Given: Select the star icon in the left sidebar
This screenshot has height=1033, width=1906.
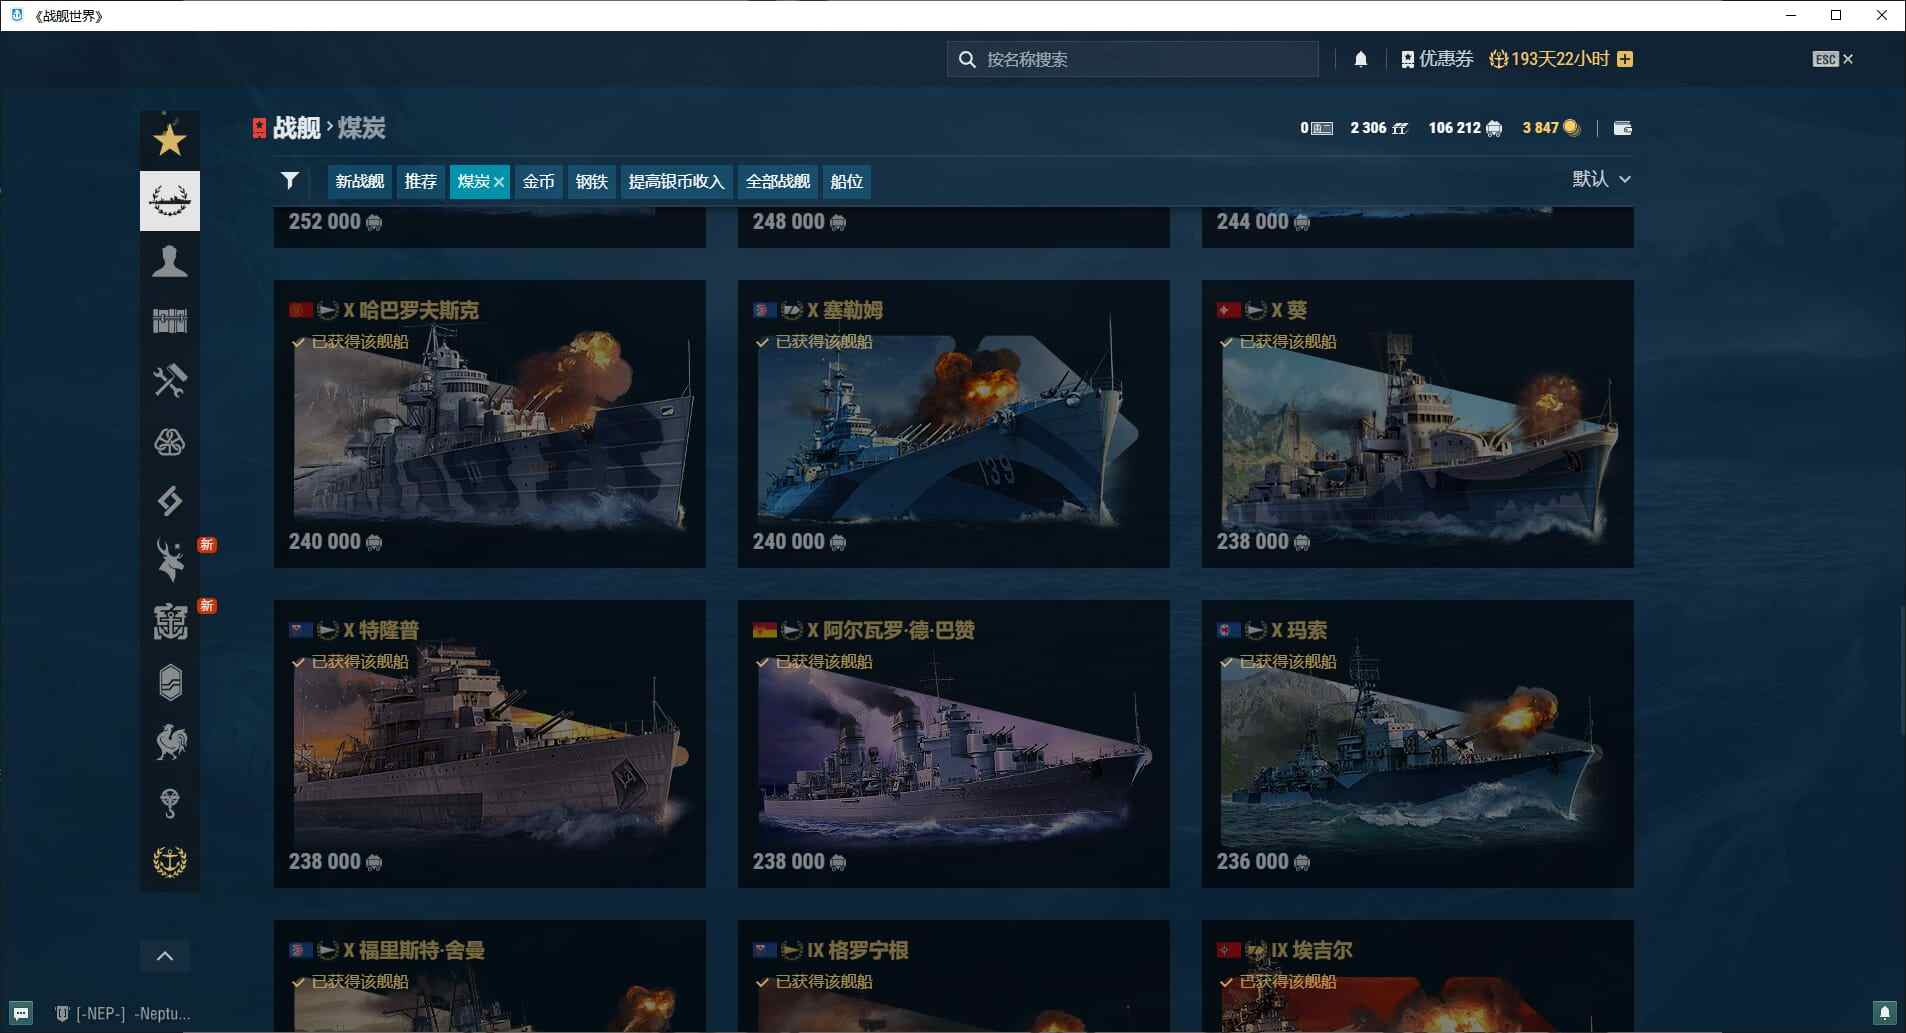Looking at the screenshot, I should tap(169, 140).
